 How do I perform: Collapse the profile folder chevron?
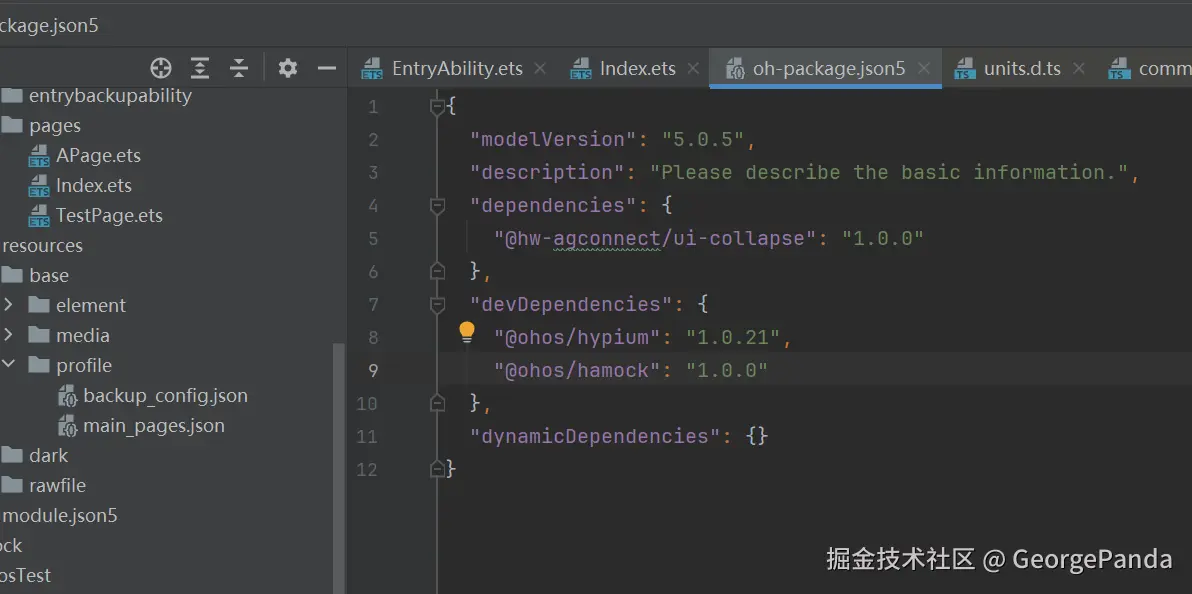click(8, 365)
